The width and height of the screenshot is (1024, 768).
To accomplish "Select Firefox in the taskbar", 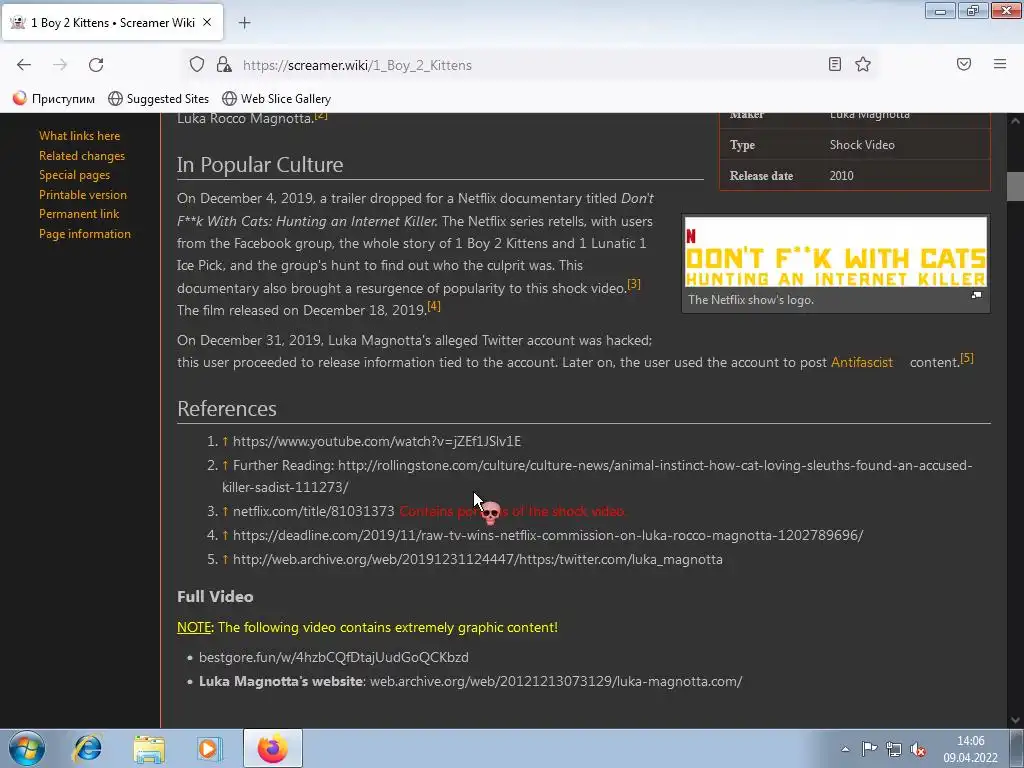I will 272,748.
